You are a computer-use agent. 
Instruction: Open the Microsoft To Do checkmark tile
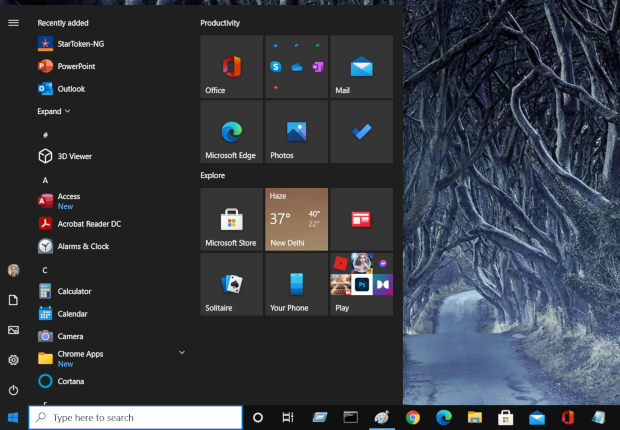point(361,132)
